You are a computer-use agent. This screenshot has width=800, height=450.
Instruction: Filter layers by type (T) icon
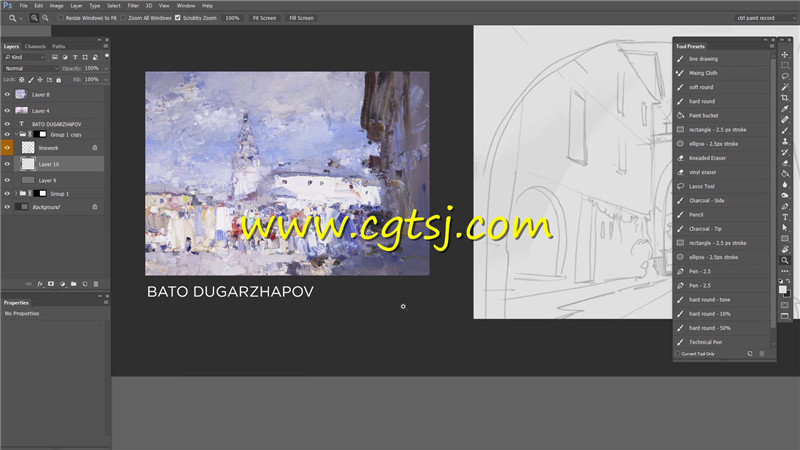click(x=75, y=57)
